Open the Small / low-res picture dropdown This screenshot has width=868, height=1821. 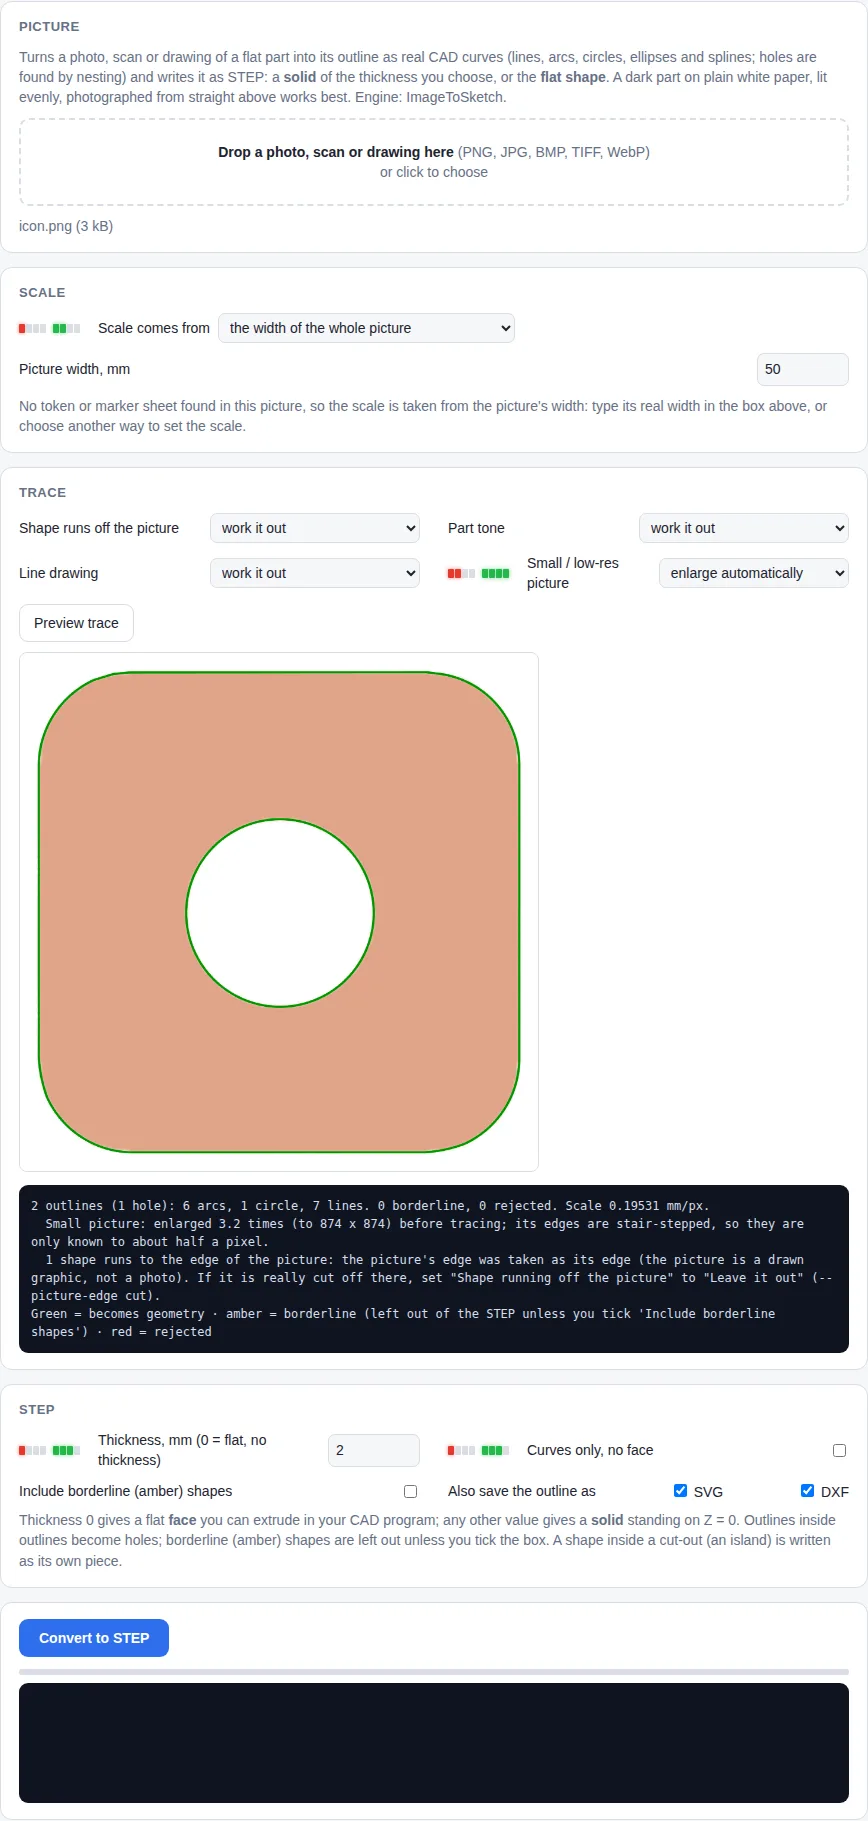pyautogui.click(x=754, y=573)
